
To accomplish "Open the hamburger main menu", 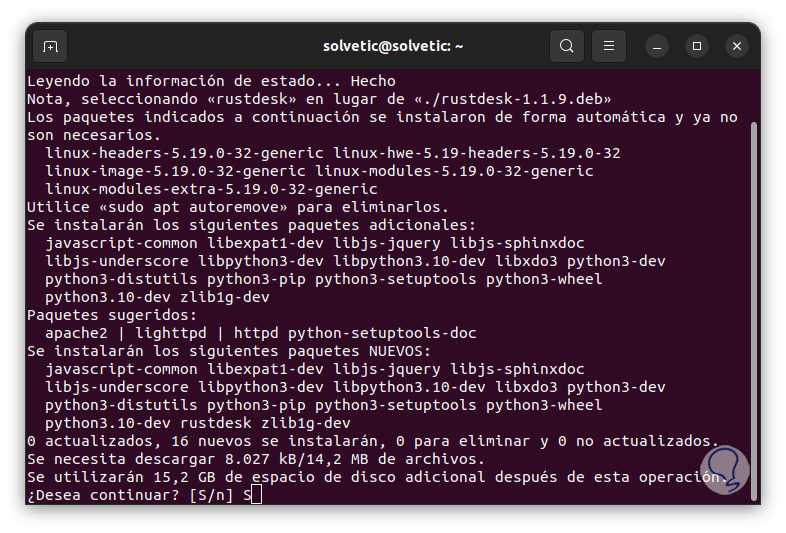I will 608,46.
